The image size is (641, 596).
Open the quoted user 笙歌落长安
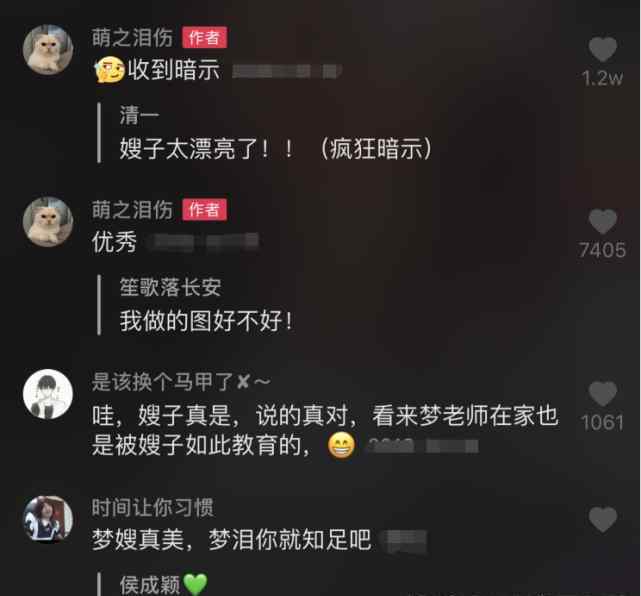(170, 287)
